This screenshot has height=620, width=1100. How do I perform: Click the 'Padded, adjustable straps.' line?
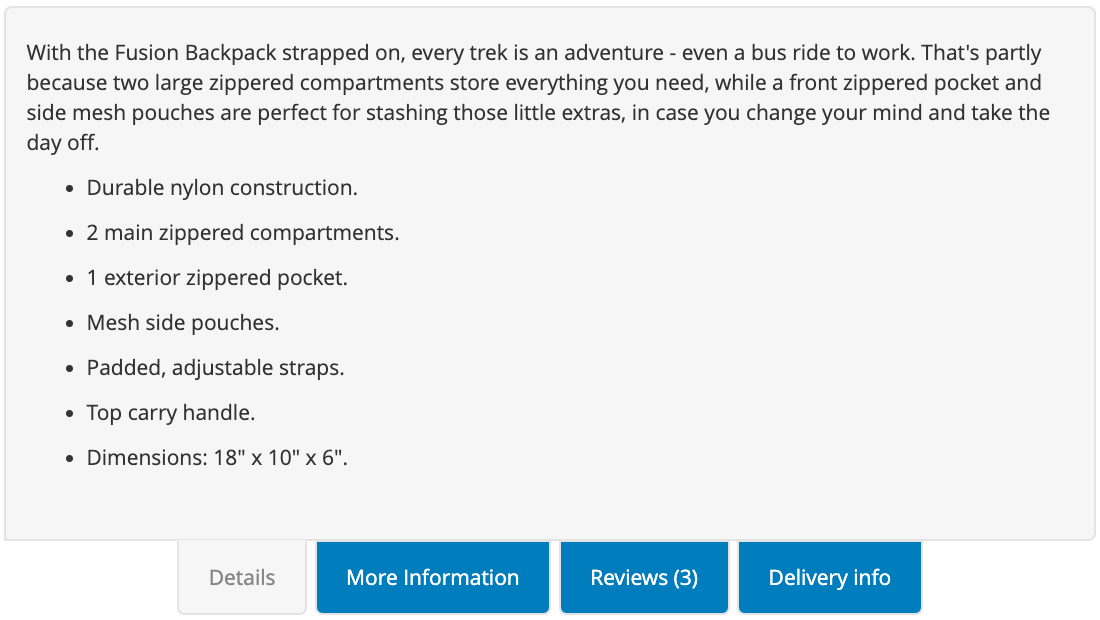(x=215, y=368)
